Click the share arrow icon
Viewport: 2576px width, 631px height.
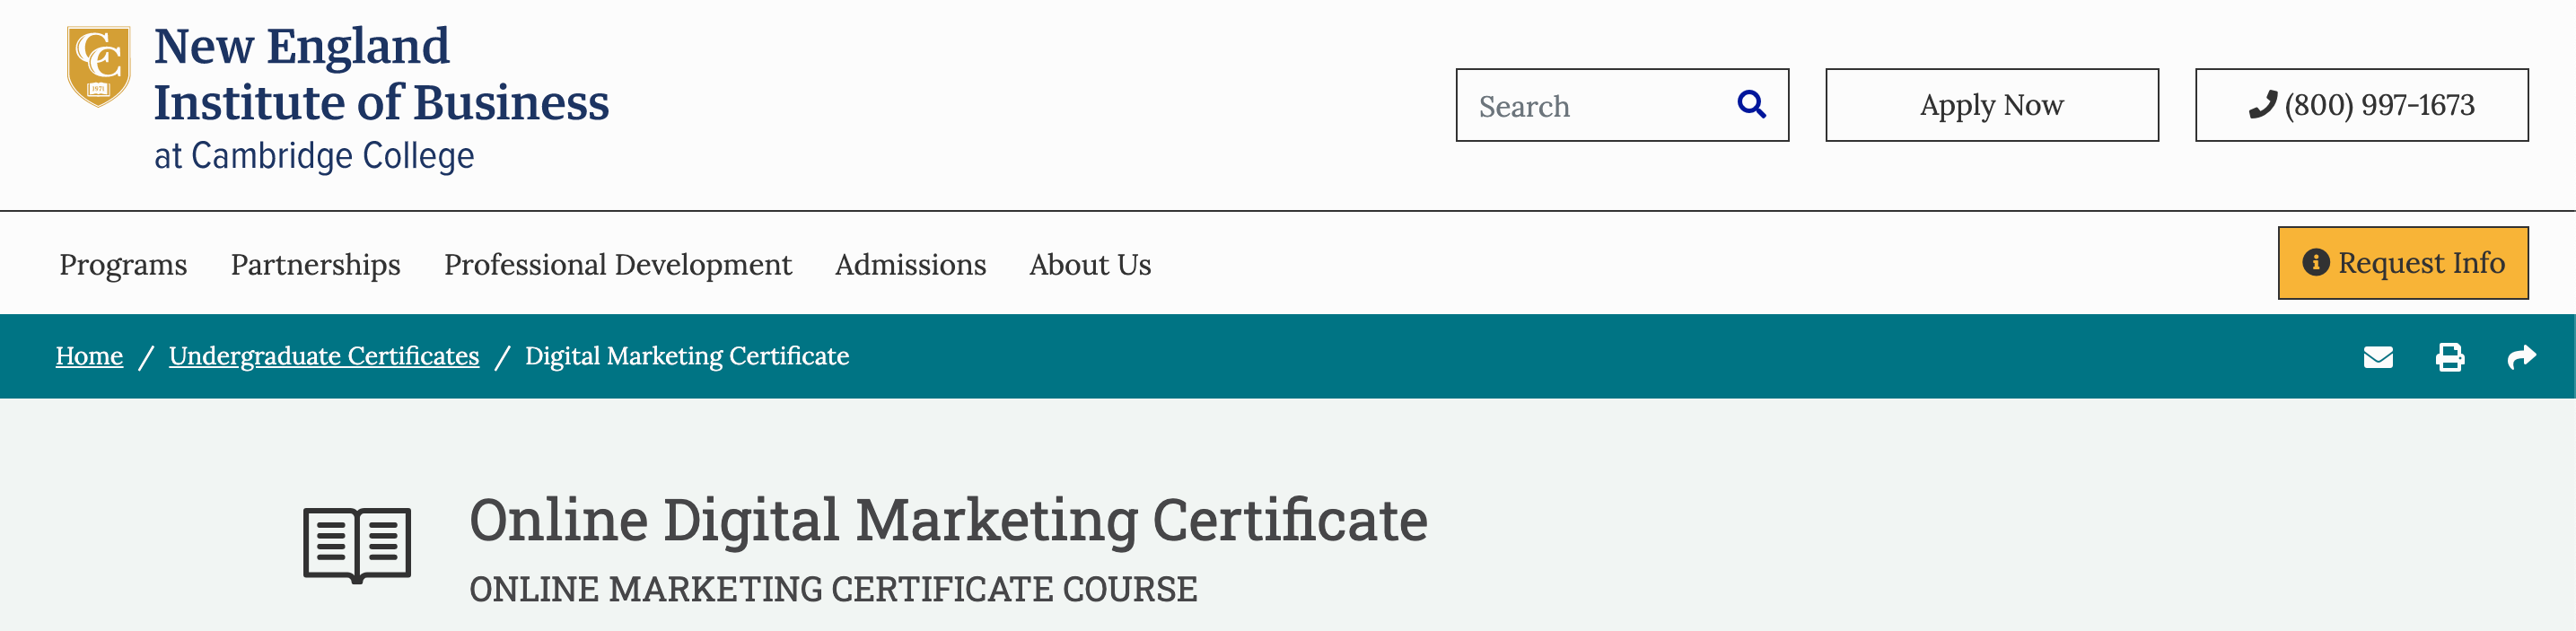2522,357
